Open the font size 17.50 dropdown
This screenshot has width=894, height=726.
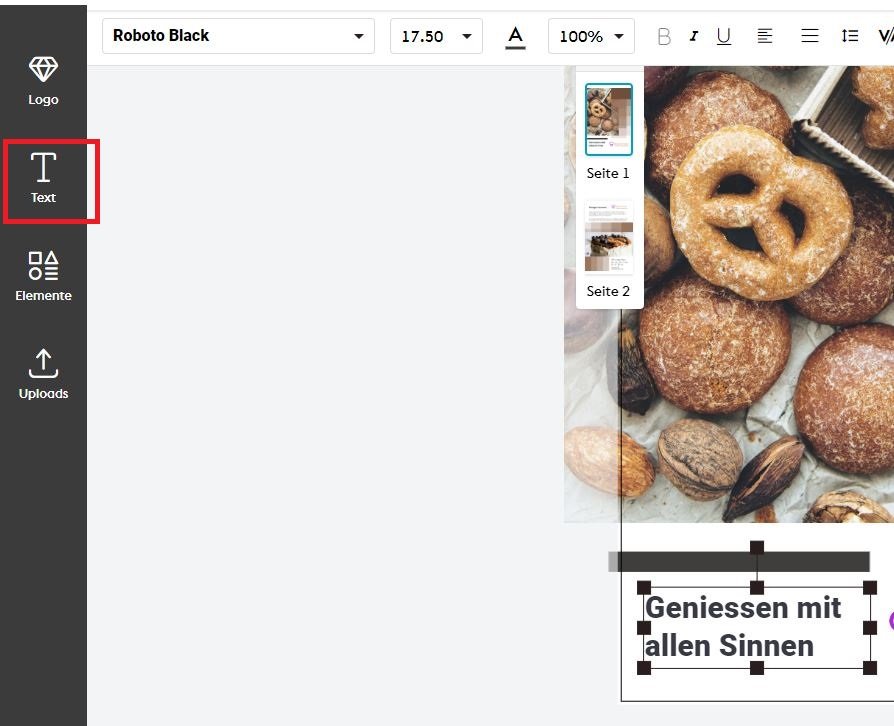[436, 36]
